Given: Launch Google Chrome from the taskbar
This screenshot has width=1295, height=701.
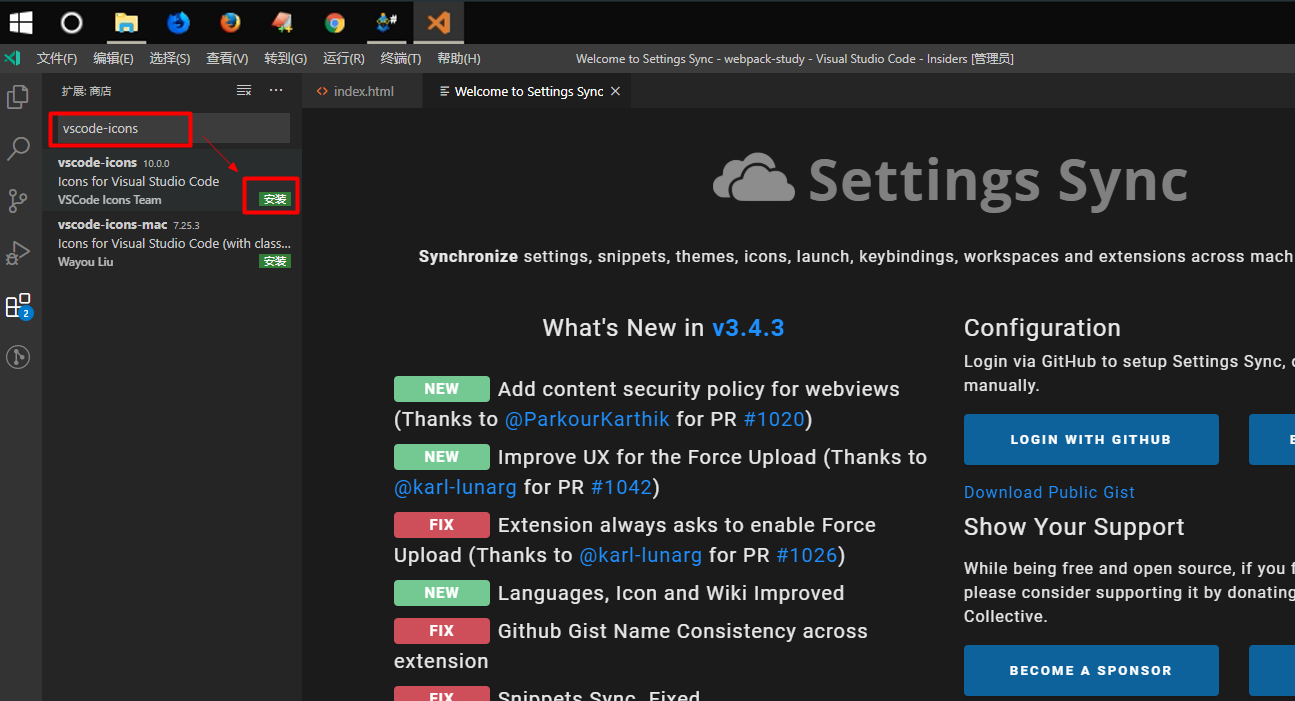Looking at the screenshot, I should pos(334,21).
